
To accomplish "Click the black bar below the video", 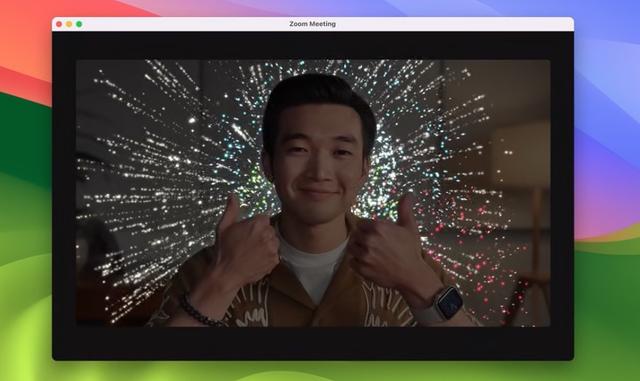I will tap(313, 343).
